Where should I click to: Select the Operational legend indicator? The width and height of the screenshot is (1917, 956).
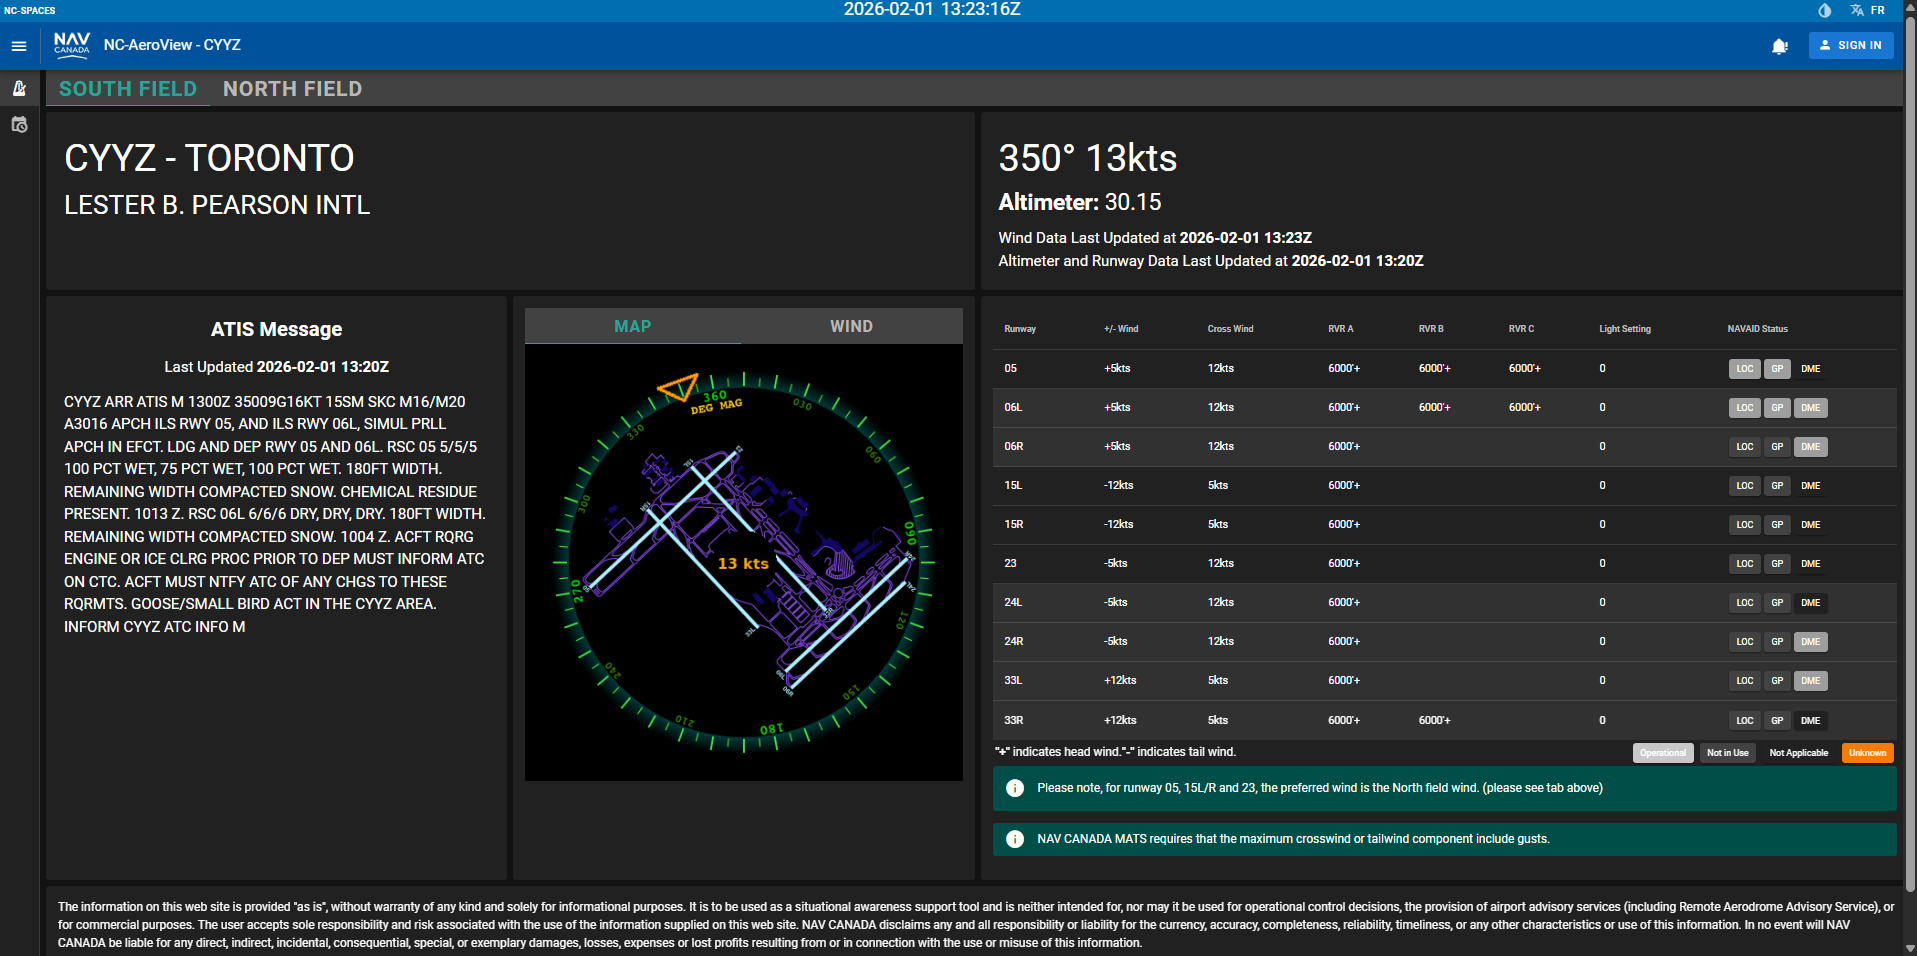[1662, 752]
